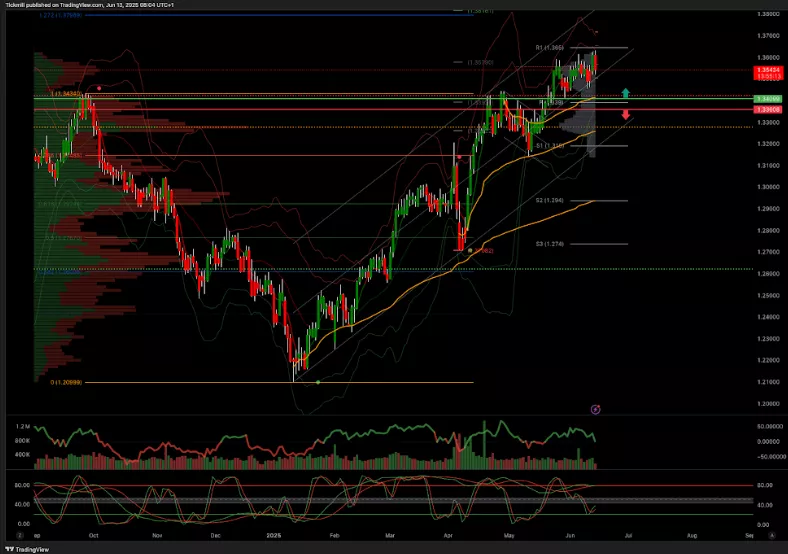Click the red down arrow marker
Viewport: 788px width, 554px height.
(626, 115)
